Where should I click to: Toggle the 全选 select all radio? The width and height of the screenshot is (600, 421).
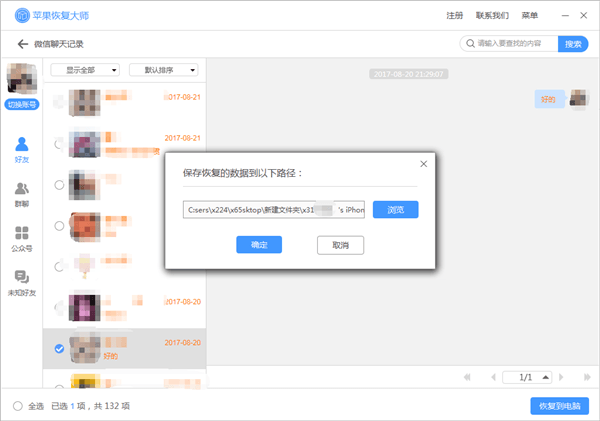18,406
